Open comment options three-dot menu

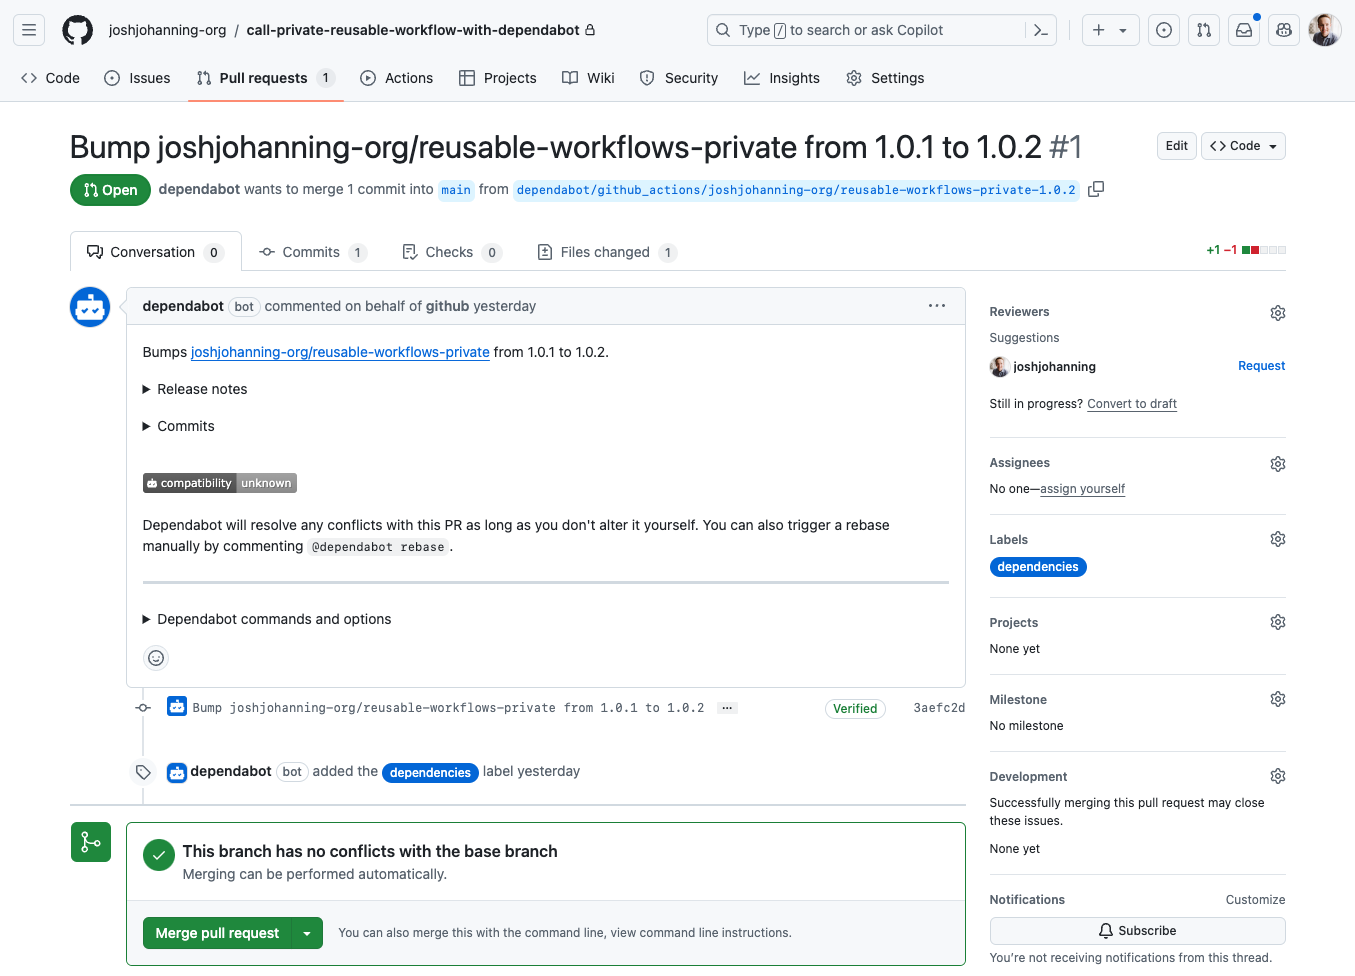pyautogui.click(x=936, y=306)
